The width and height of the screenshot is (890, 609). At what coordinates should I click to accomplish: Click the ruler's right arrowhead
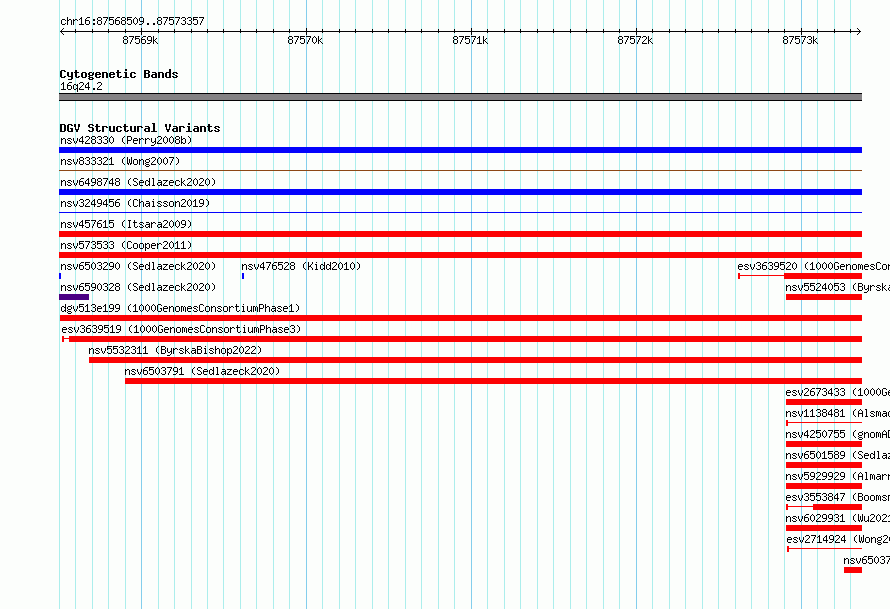(x=859, y=32)
